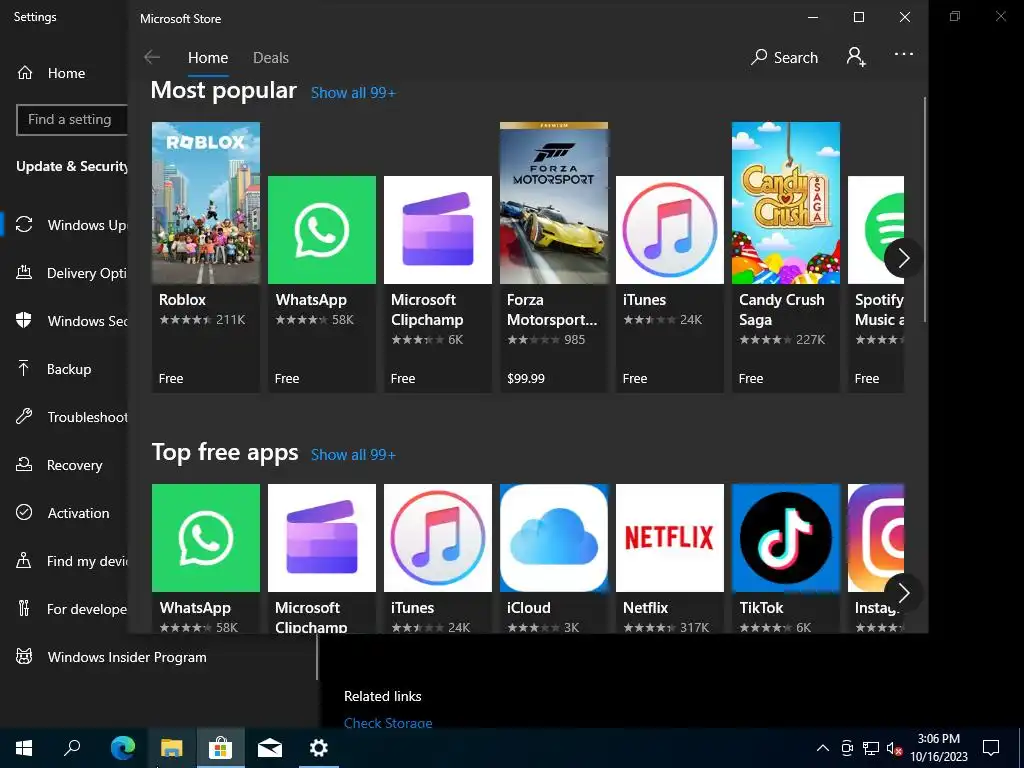Open File Explorer from taskbar
This screenshot has height=768, width=1024.
(172, 748)
